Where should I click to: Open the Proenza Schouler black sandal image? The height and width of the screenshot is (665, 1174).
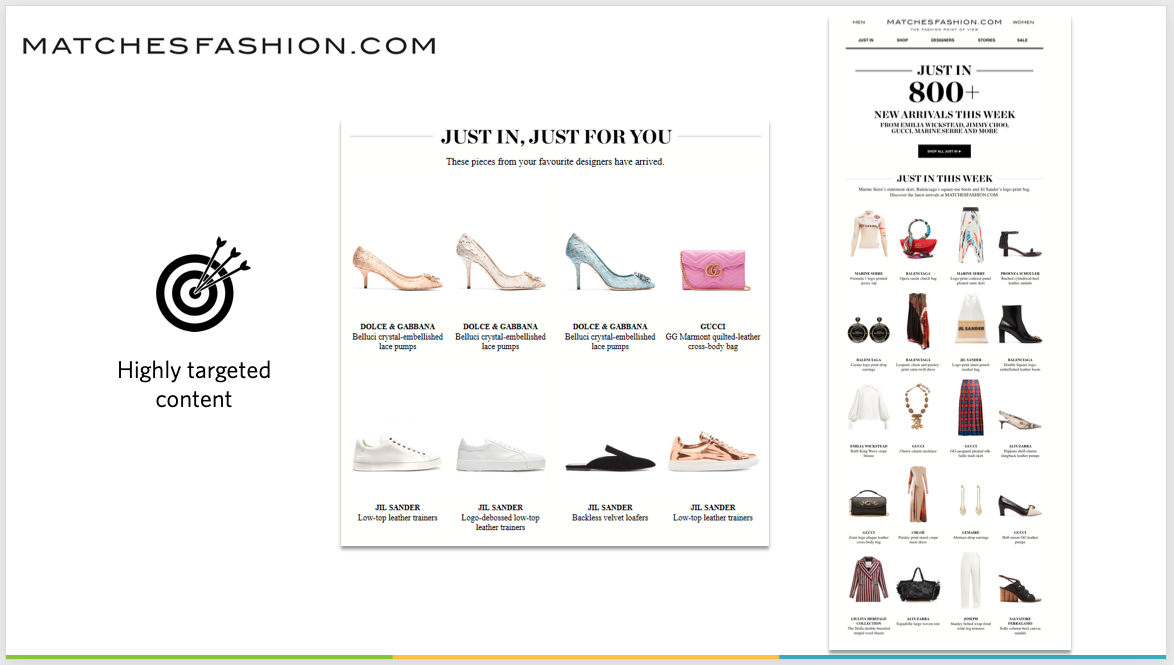pyautogui.click(x=1020, y=244)
